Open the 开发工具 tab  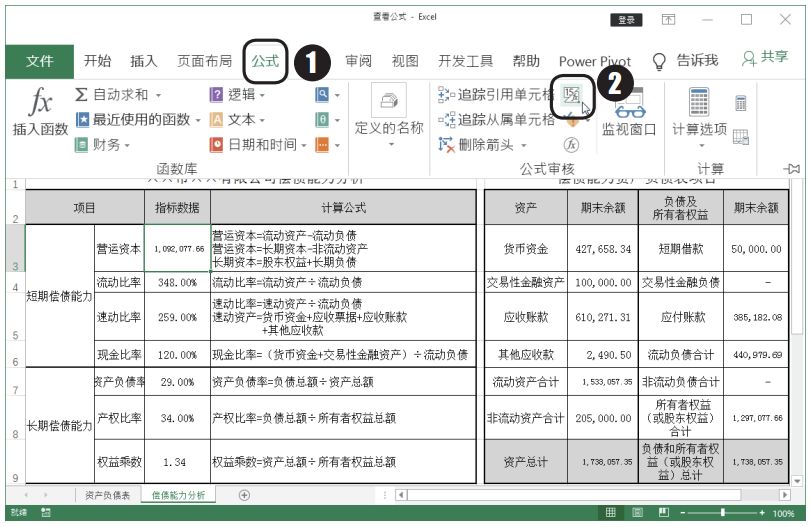465,61
